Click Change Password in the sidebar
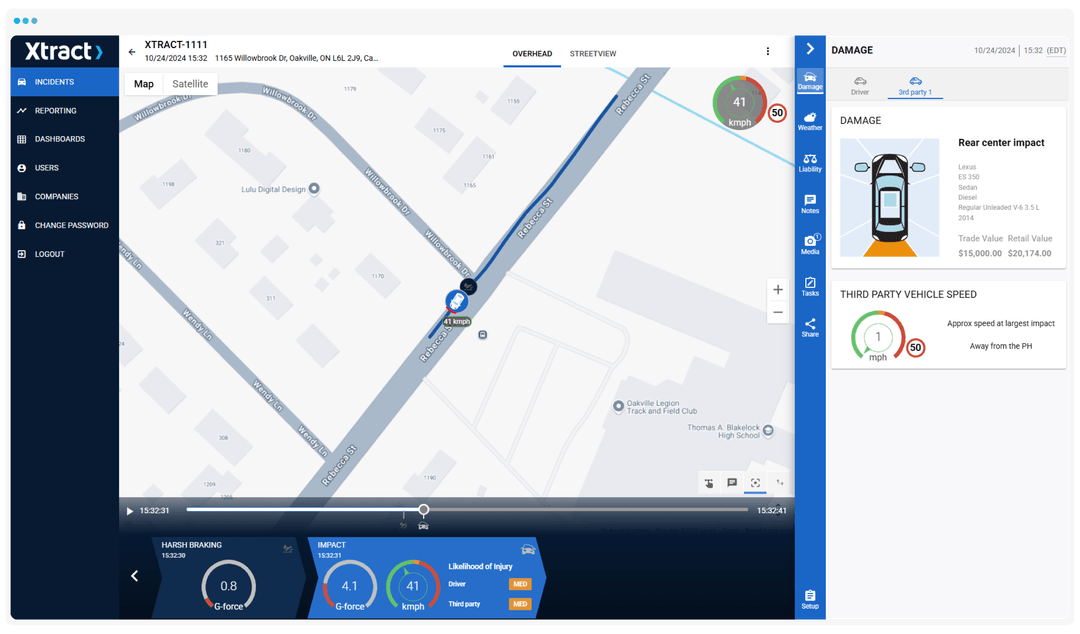The height and width of the screenshot is (634, 1080). 65,225
